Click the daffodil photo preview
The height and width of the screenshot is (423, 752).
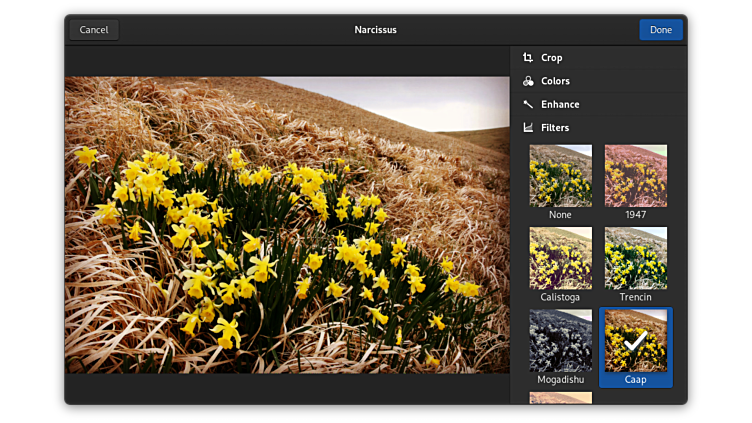pyautogui.click(x=287, y=225)
